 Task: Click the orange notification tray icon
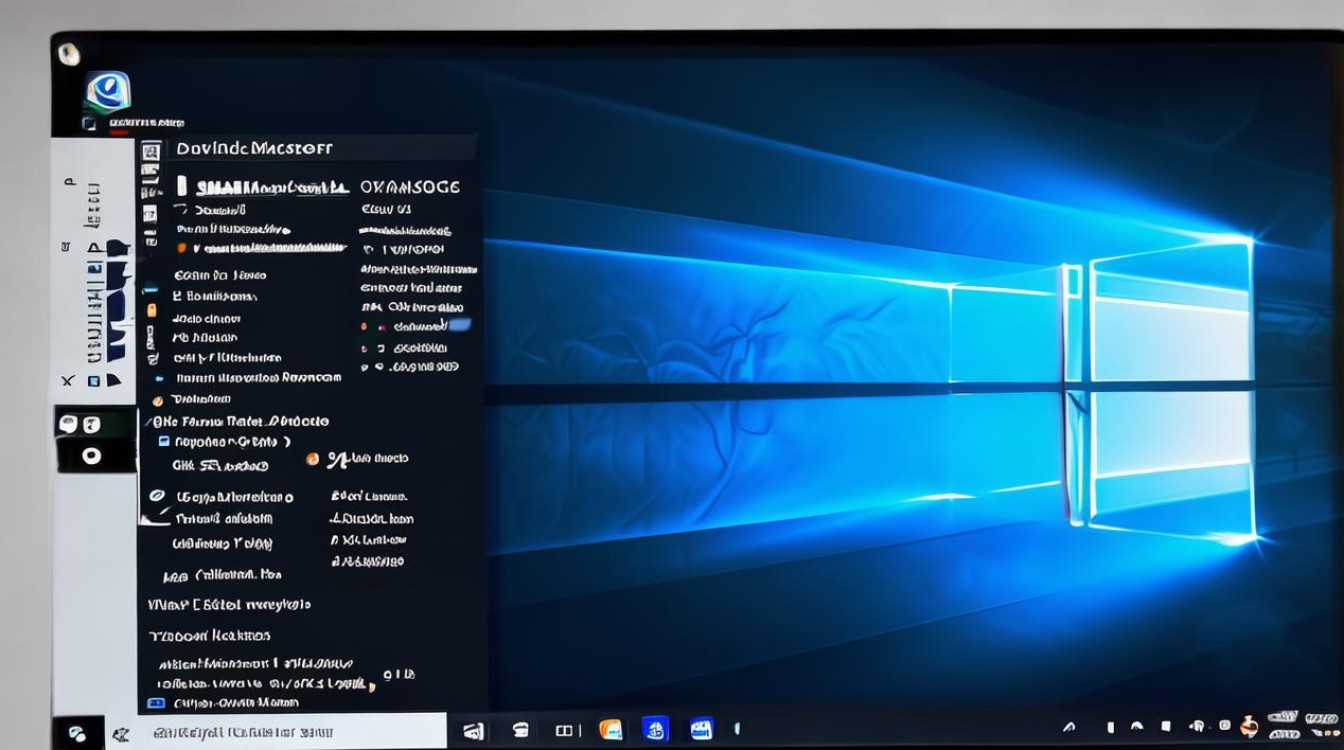1249,726
